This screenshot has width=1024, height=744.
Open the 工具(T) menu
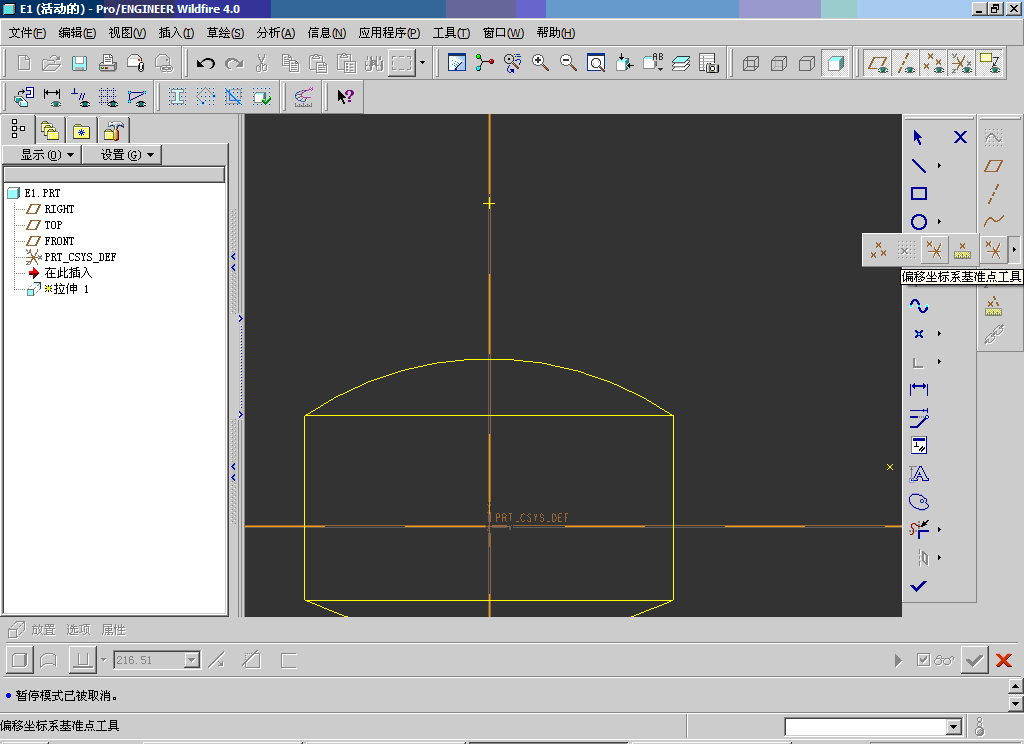[x=451, y=33]
